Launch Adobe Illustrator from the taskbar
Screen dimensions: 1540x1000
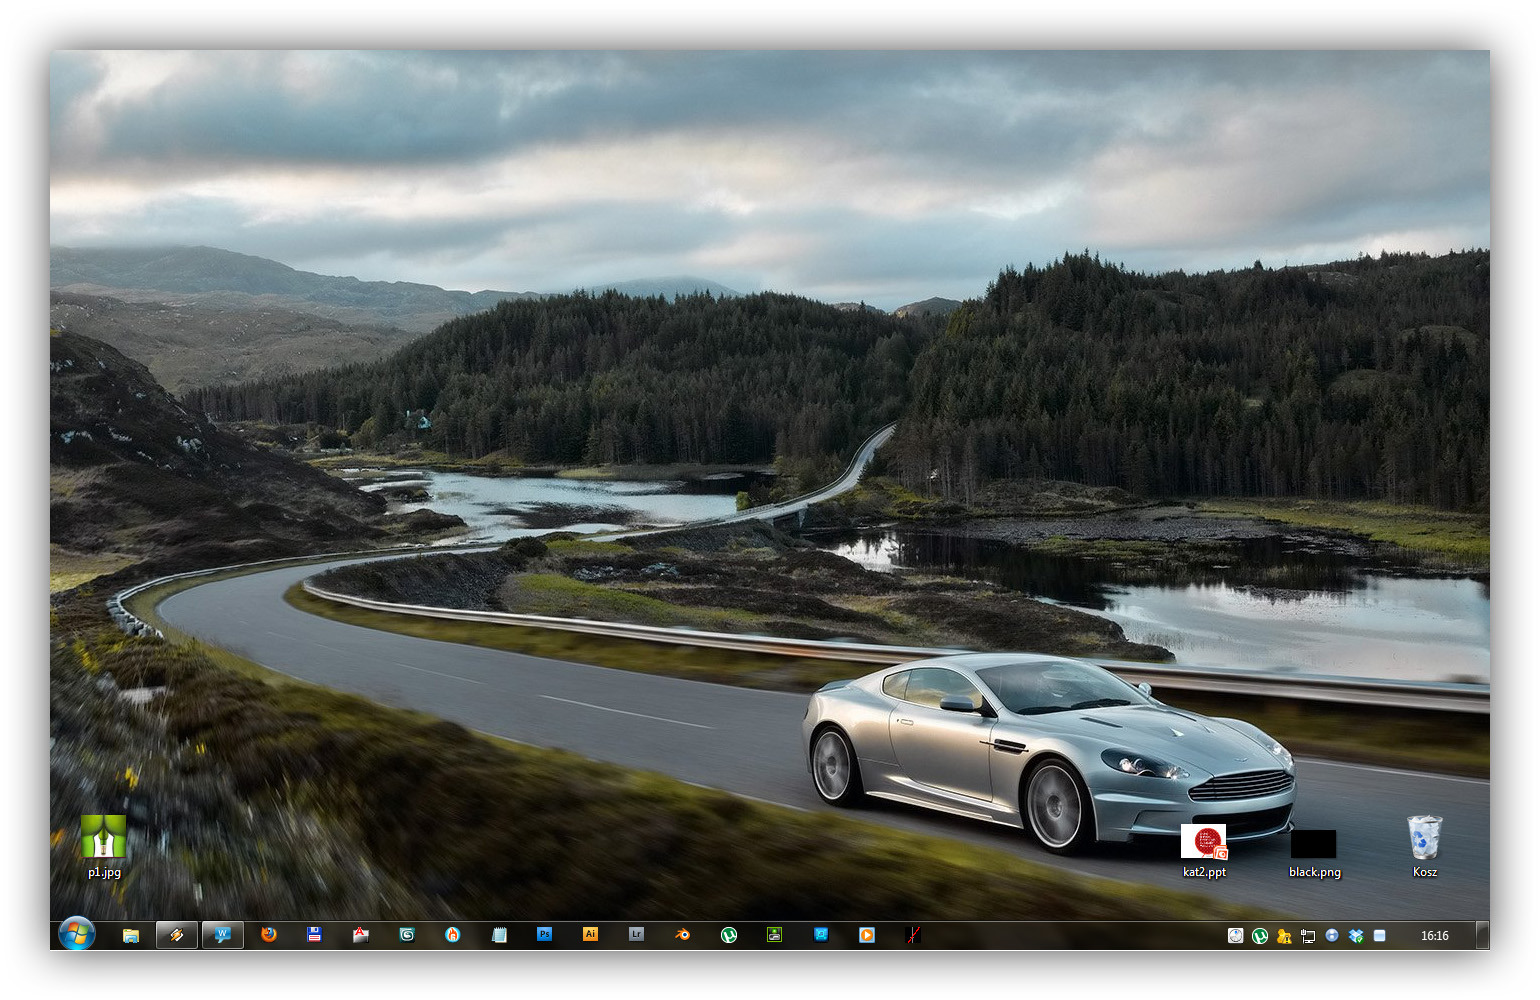tap(590, 935)
